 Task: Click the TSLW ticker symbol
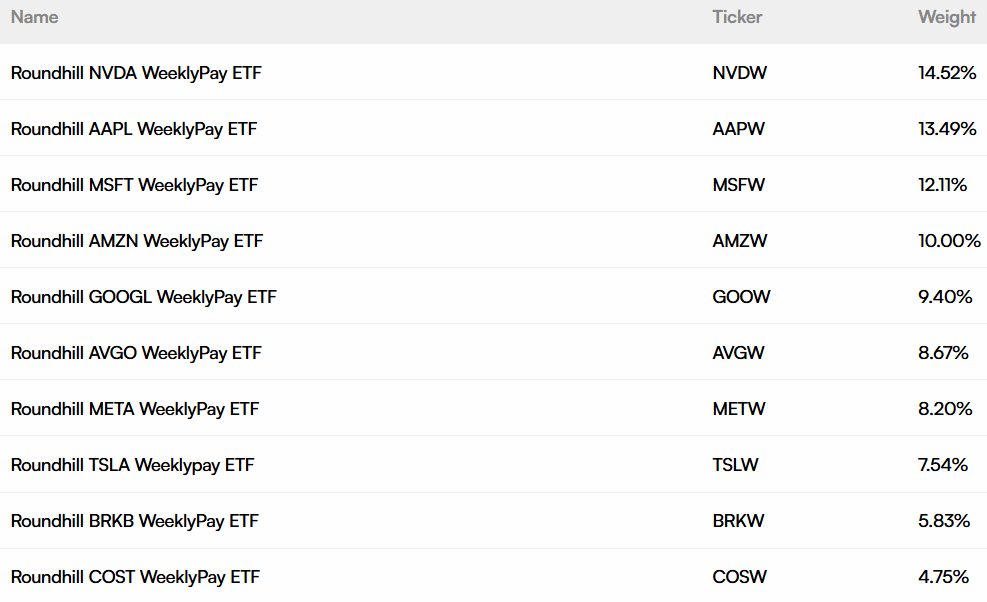click(x=735, y=465)
